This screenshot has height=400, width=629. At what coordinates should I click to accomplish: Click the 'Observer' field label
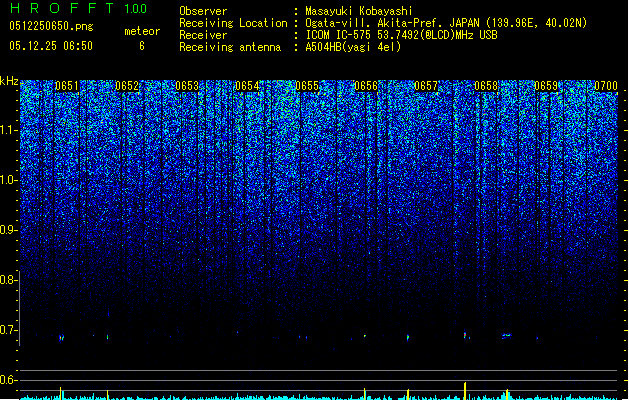pyautogui.click(x=203, y=11)
